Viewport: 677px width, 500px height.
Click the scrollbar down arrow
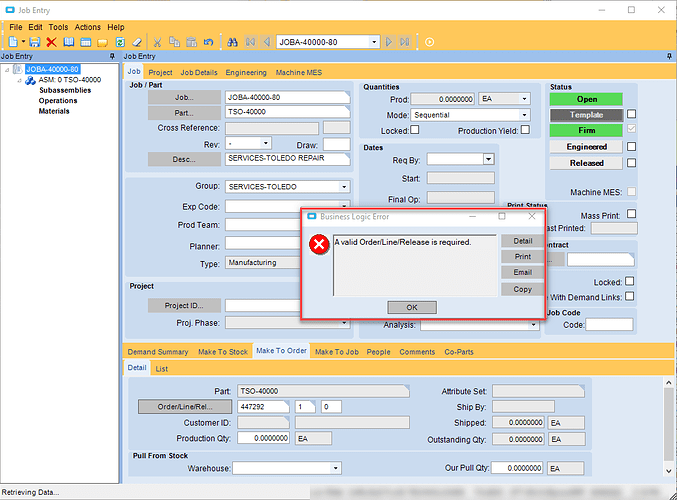(668, 471)
